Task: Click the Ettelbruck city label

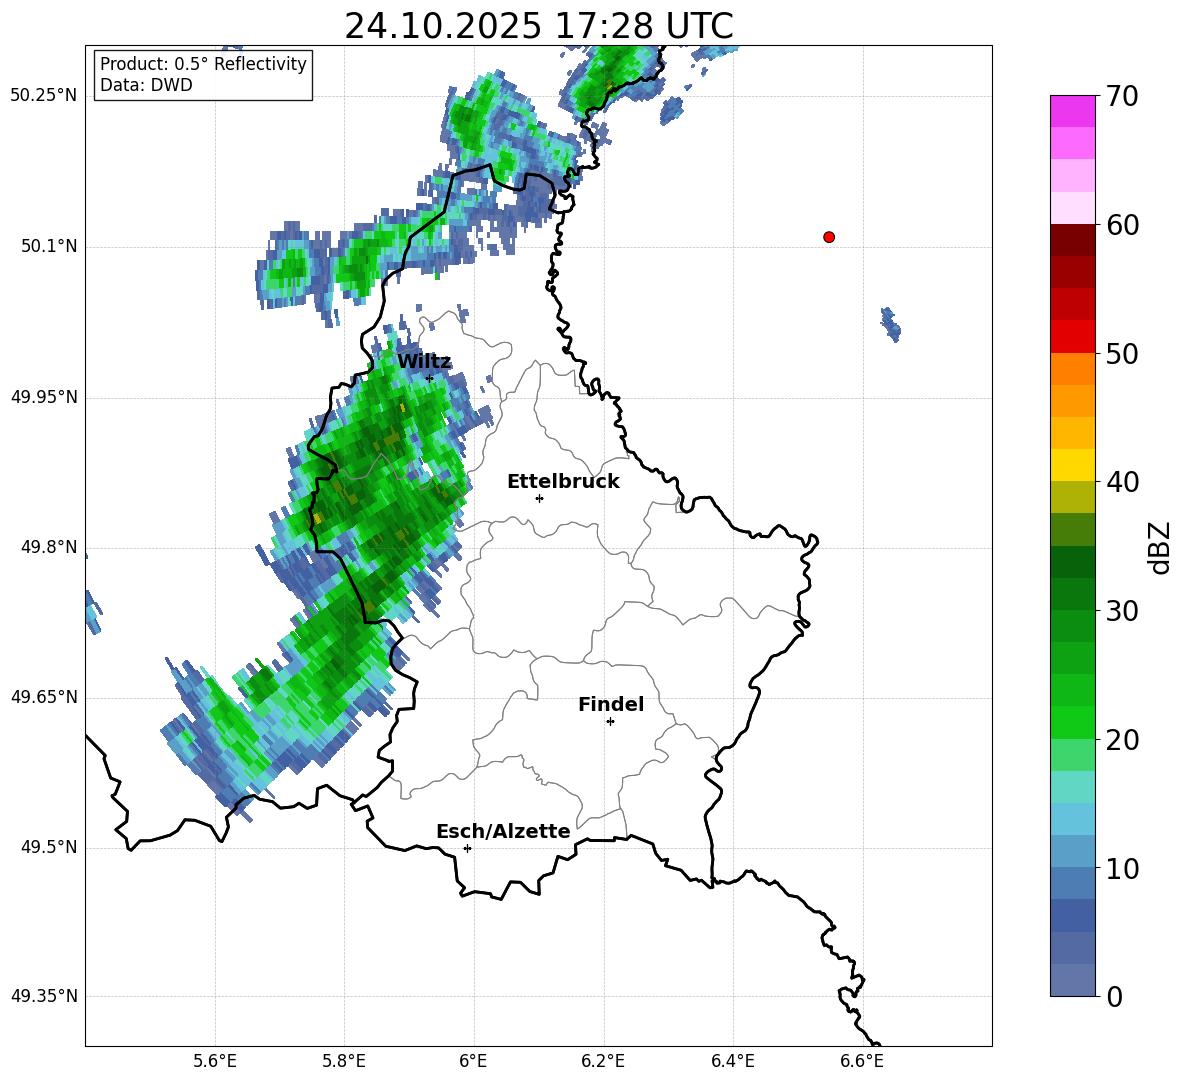Action: point(563,482)
